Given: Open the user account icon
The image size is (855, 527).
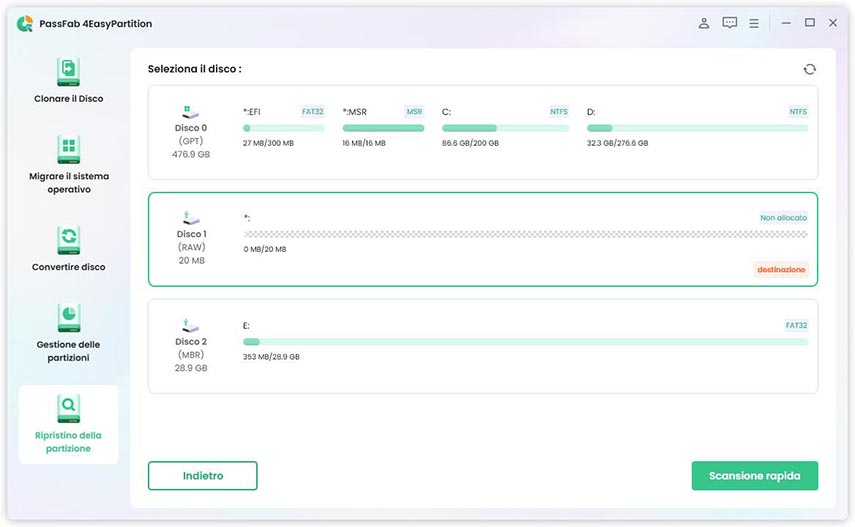Looking at the screenshot, I should click(704, 23).
